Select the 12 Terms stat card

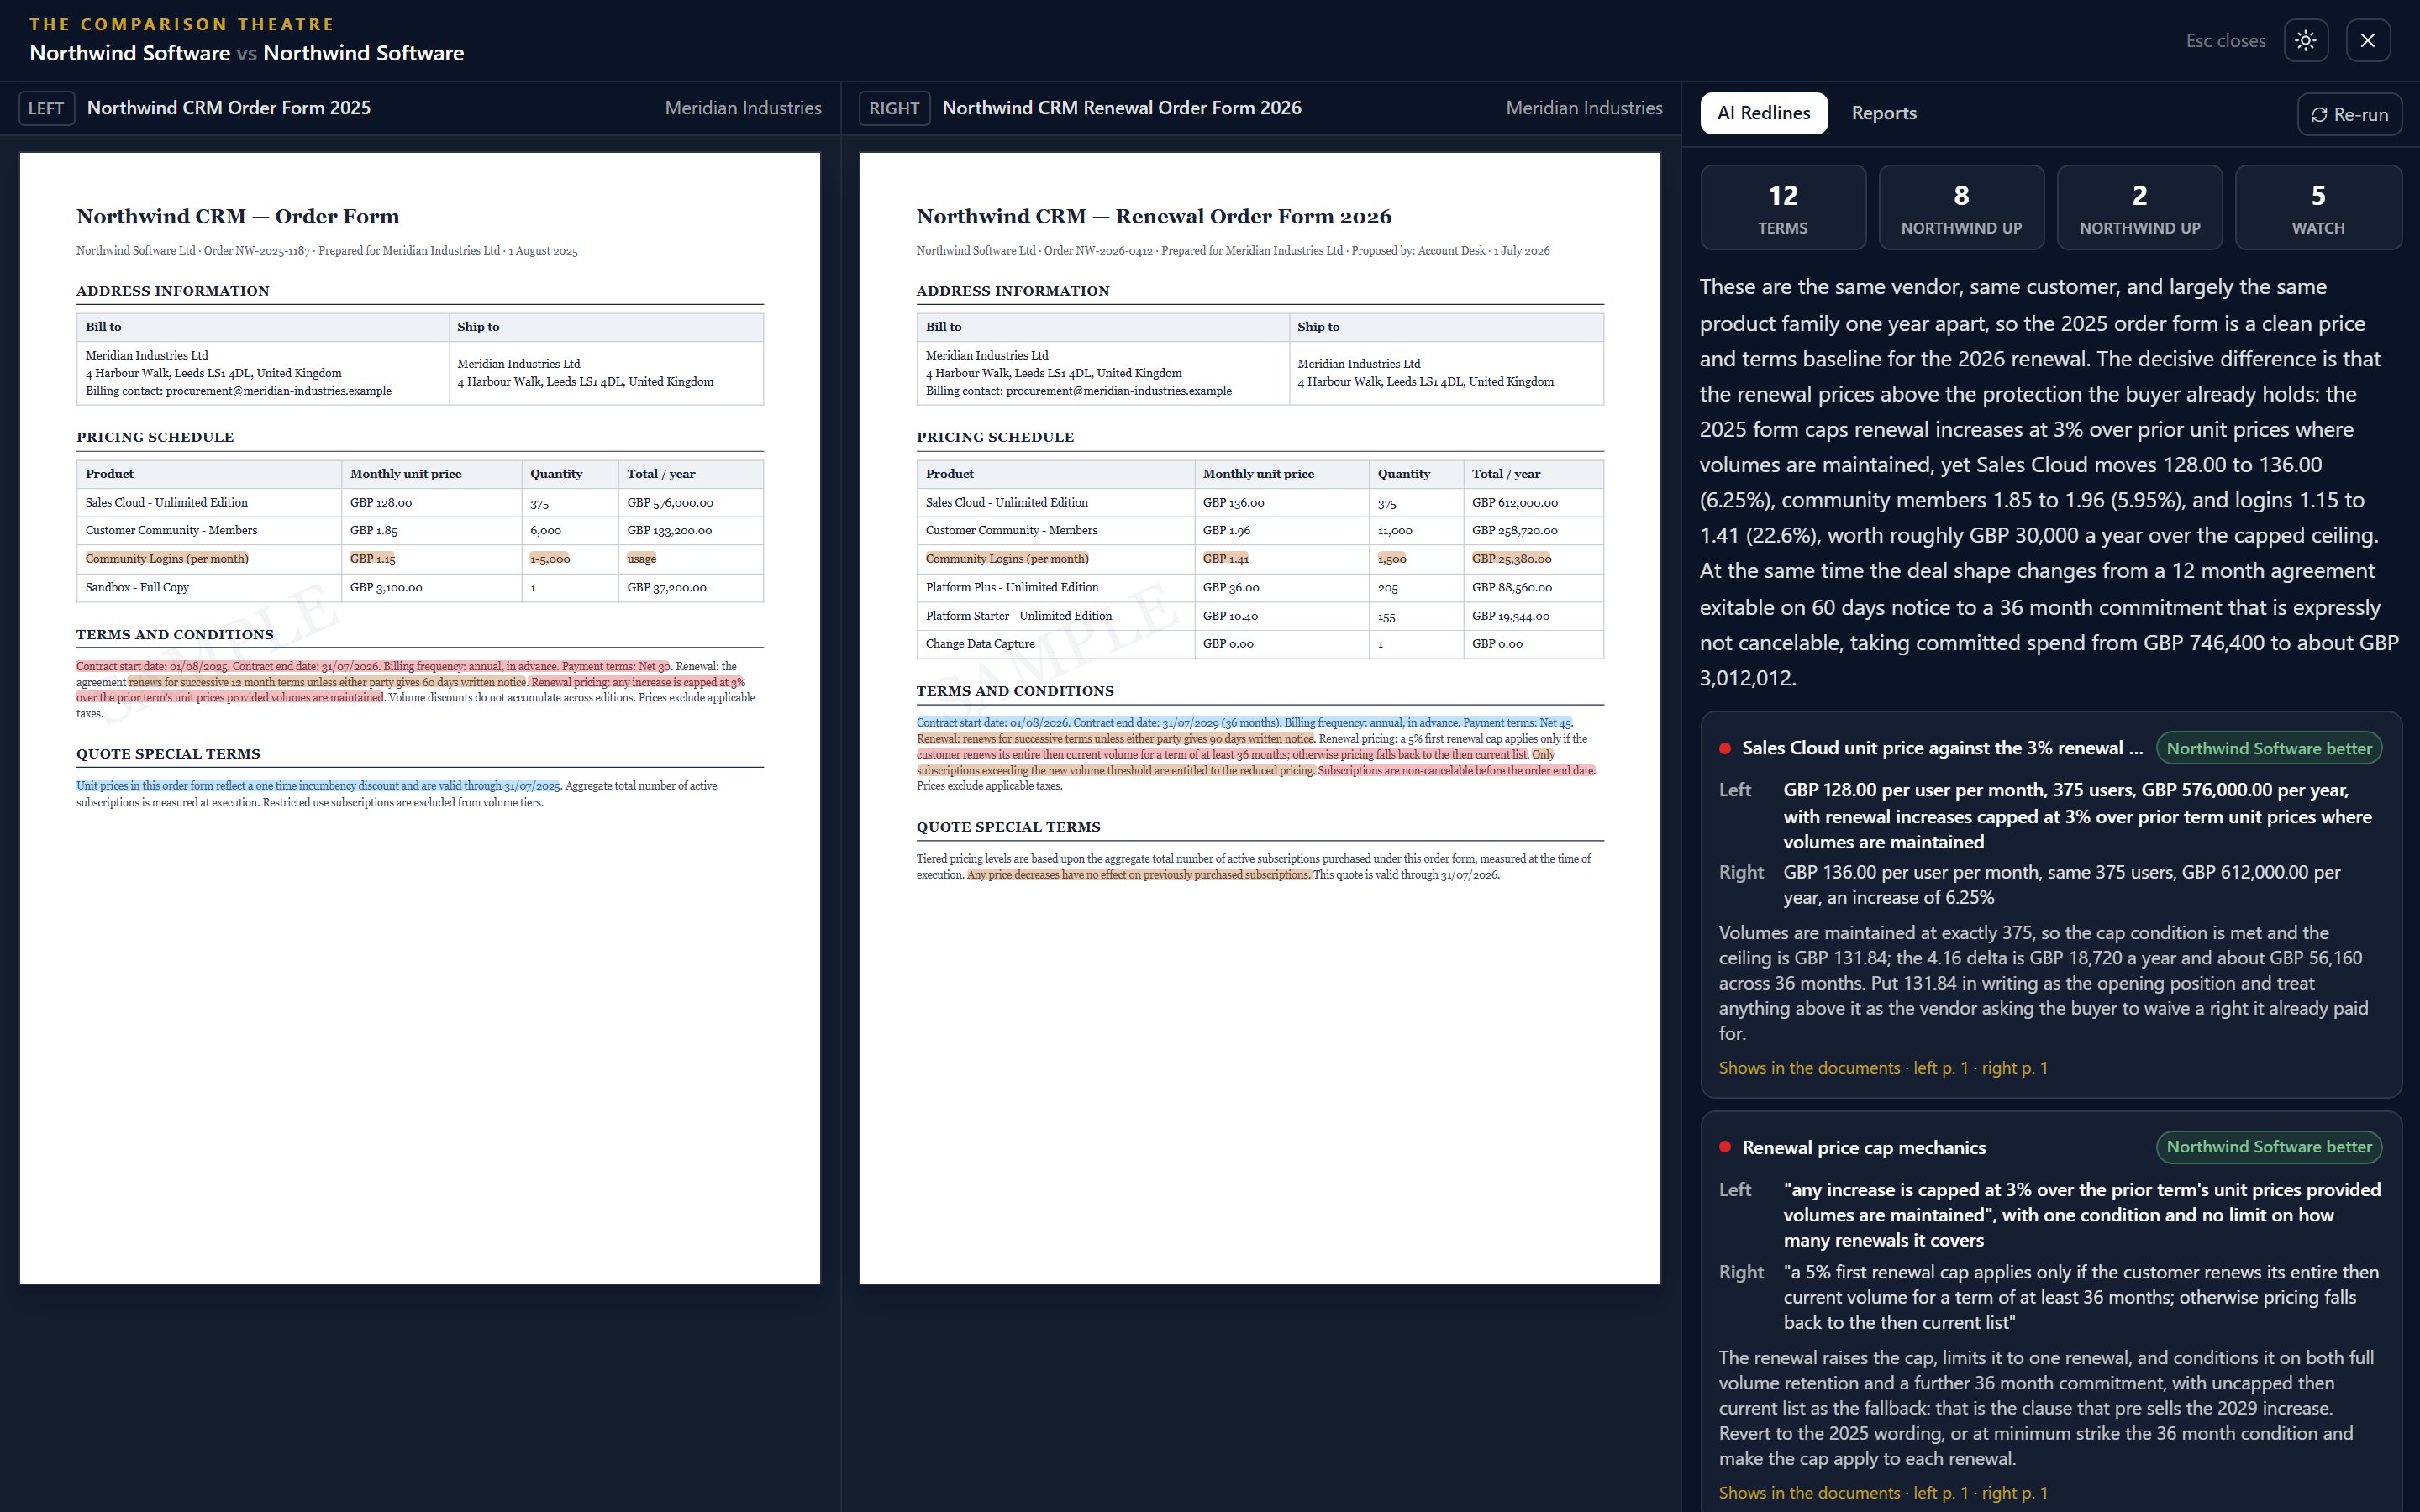(1783, 208)
